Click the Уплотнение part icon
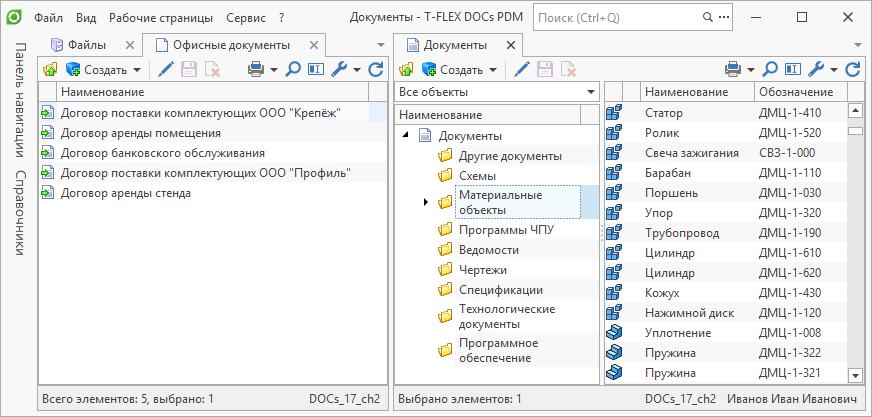 coord(613,333)
